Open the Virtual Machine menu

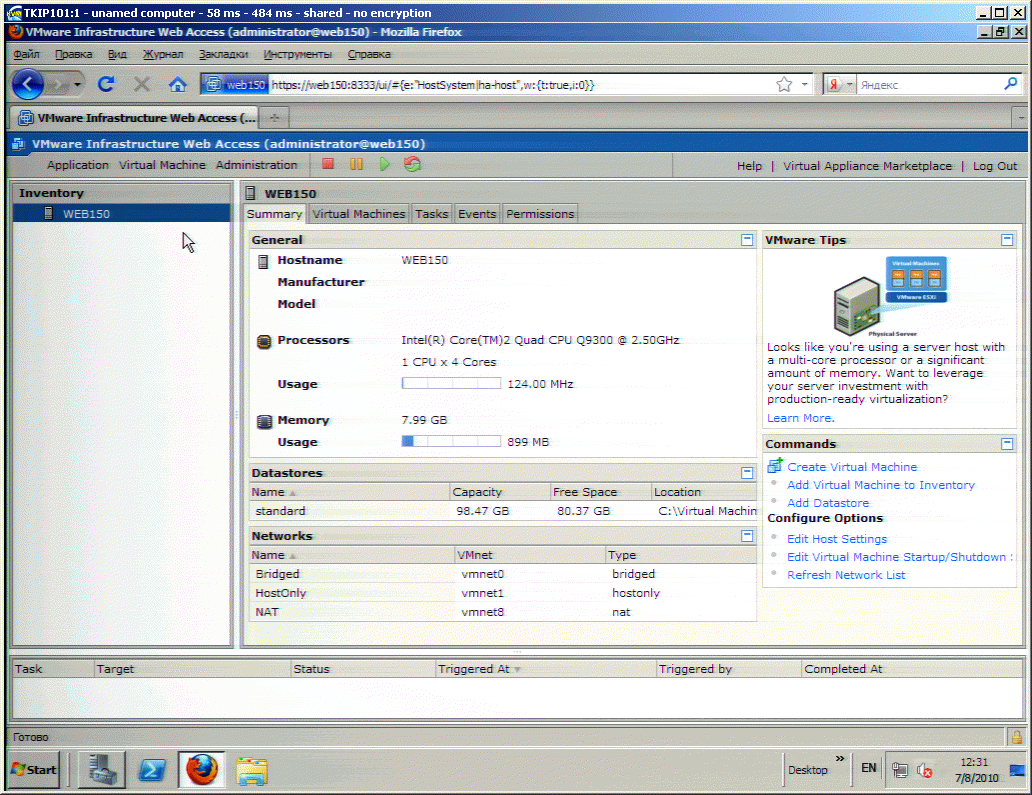click(162, 165)
